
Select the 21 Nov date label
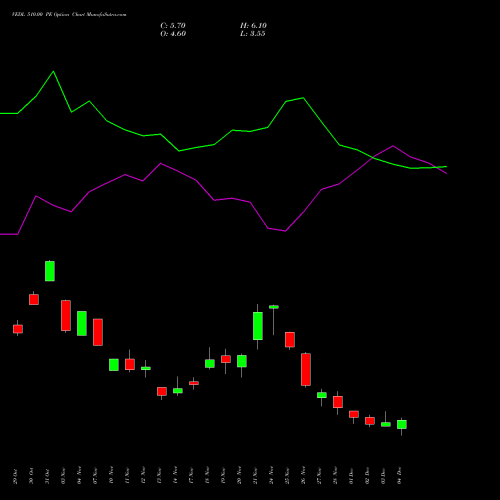(x=255, y=475)
